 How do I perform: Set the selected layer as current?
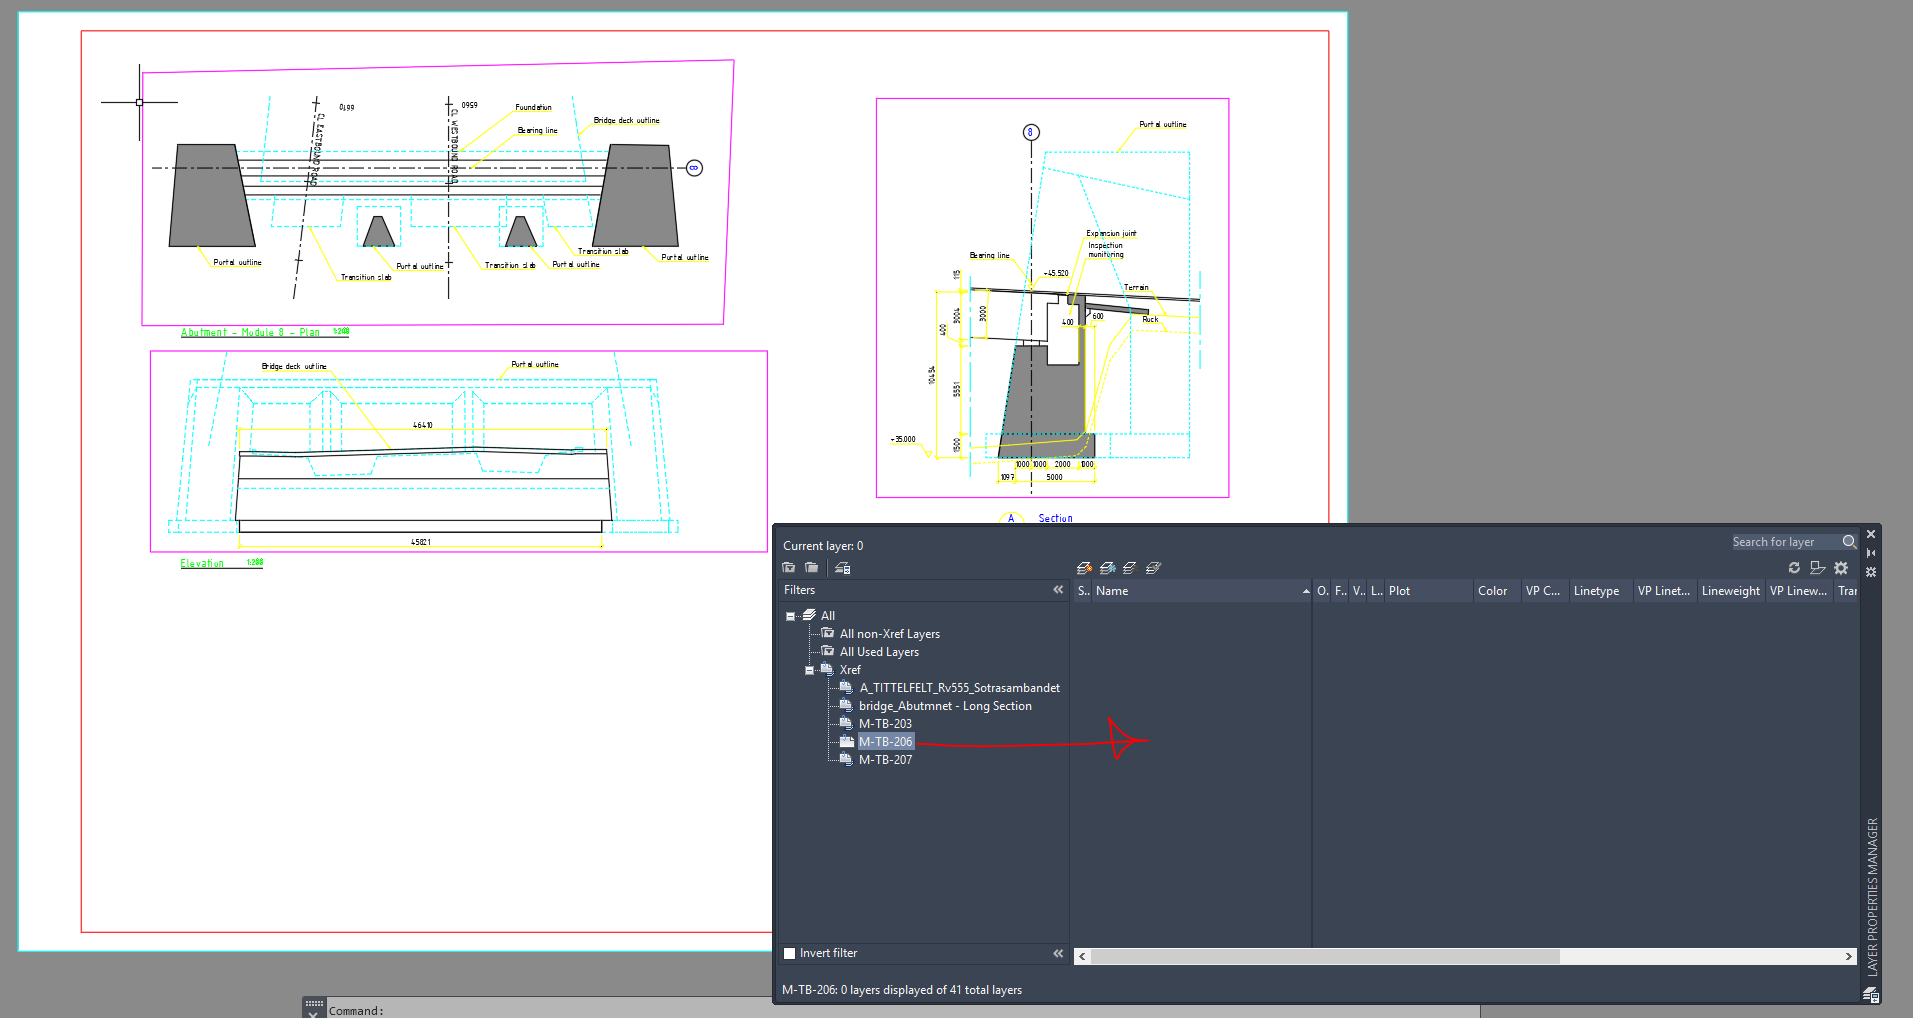[1153, 567]
